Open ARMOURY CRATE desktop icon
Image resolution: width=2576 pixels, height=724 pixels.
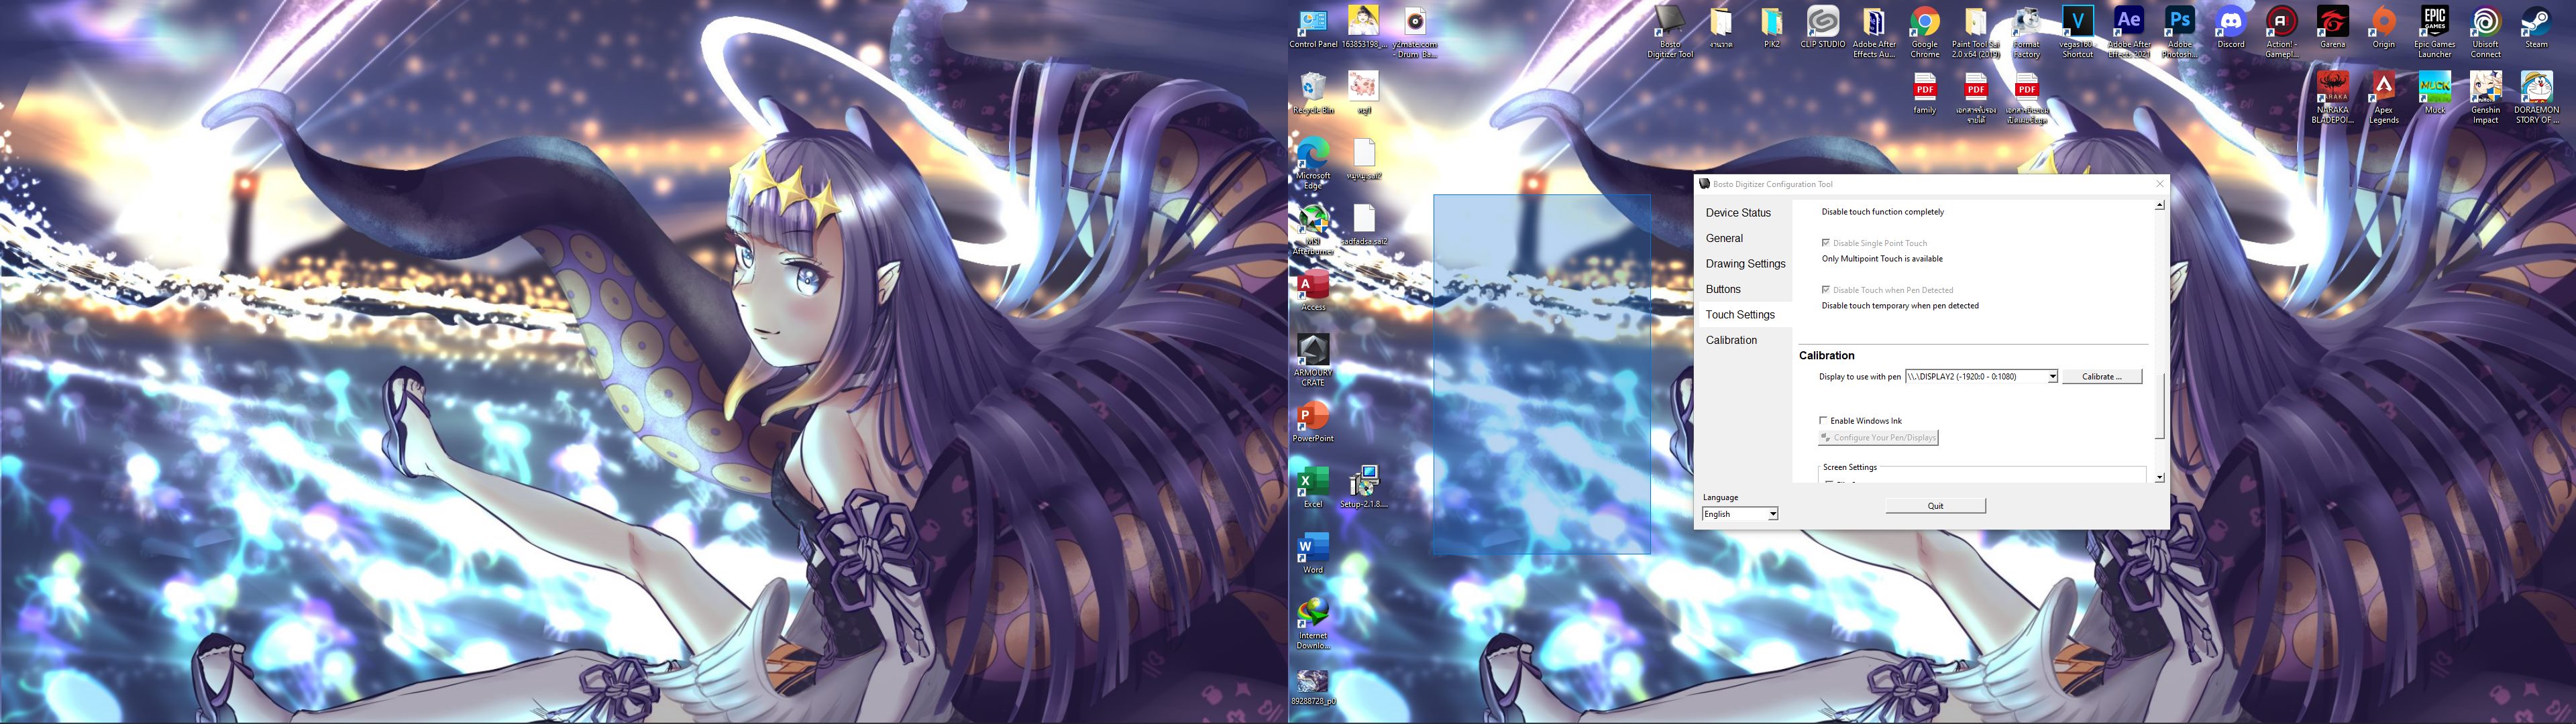tap(1313, 360)
